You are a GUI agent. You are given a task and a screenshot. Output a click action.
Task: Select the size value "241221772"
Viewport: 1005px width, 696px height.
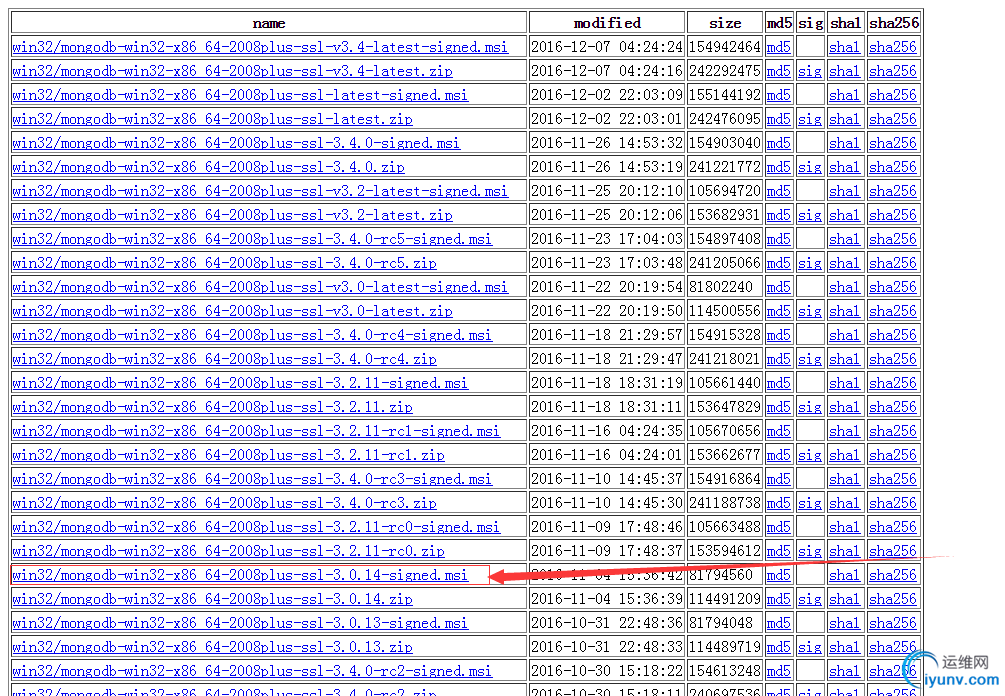(x=725, y=167)
